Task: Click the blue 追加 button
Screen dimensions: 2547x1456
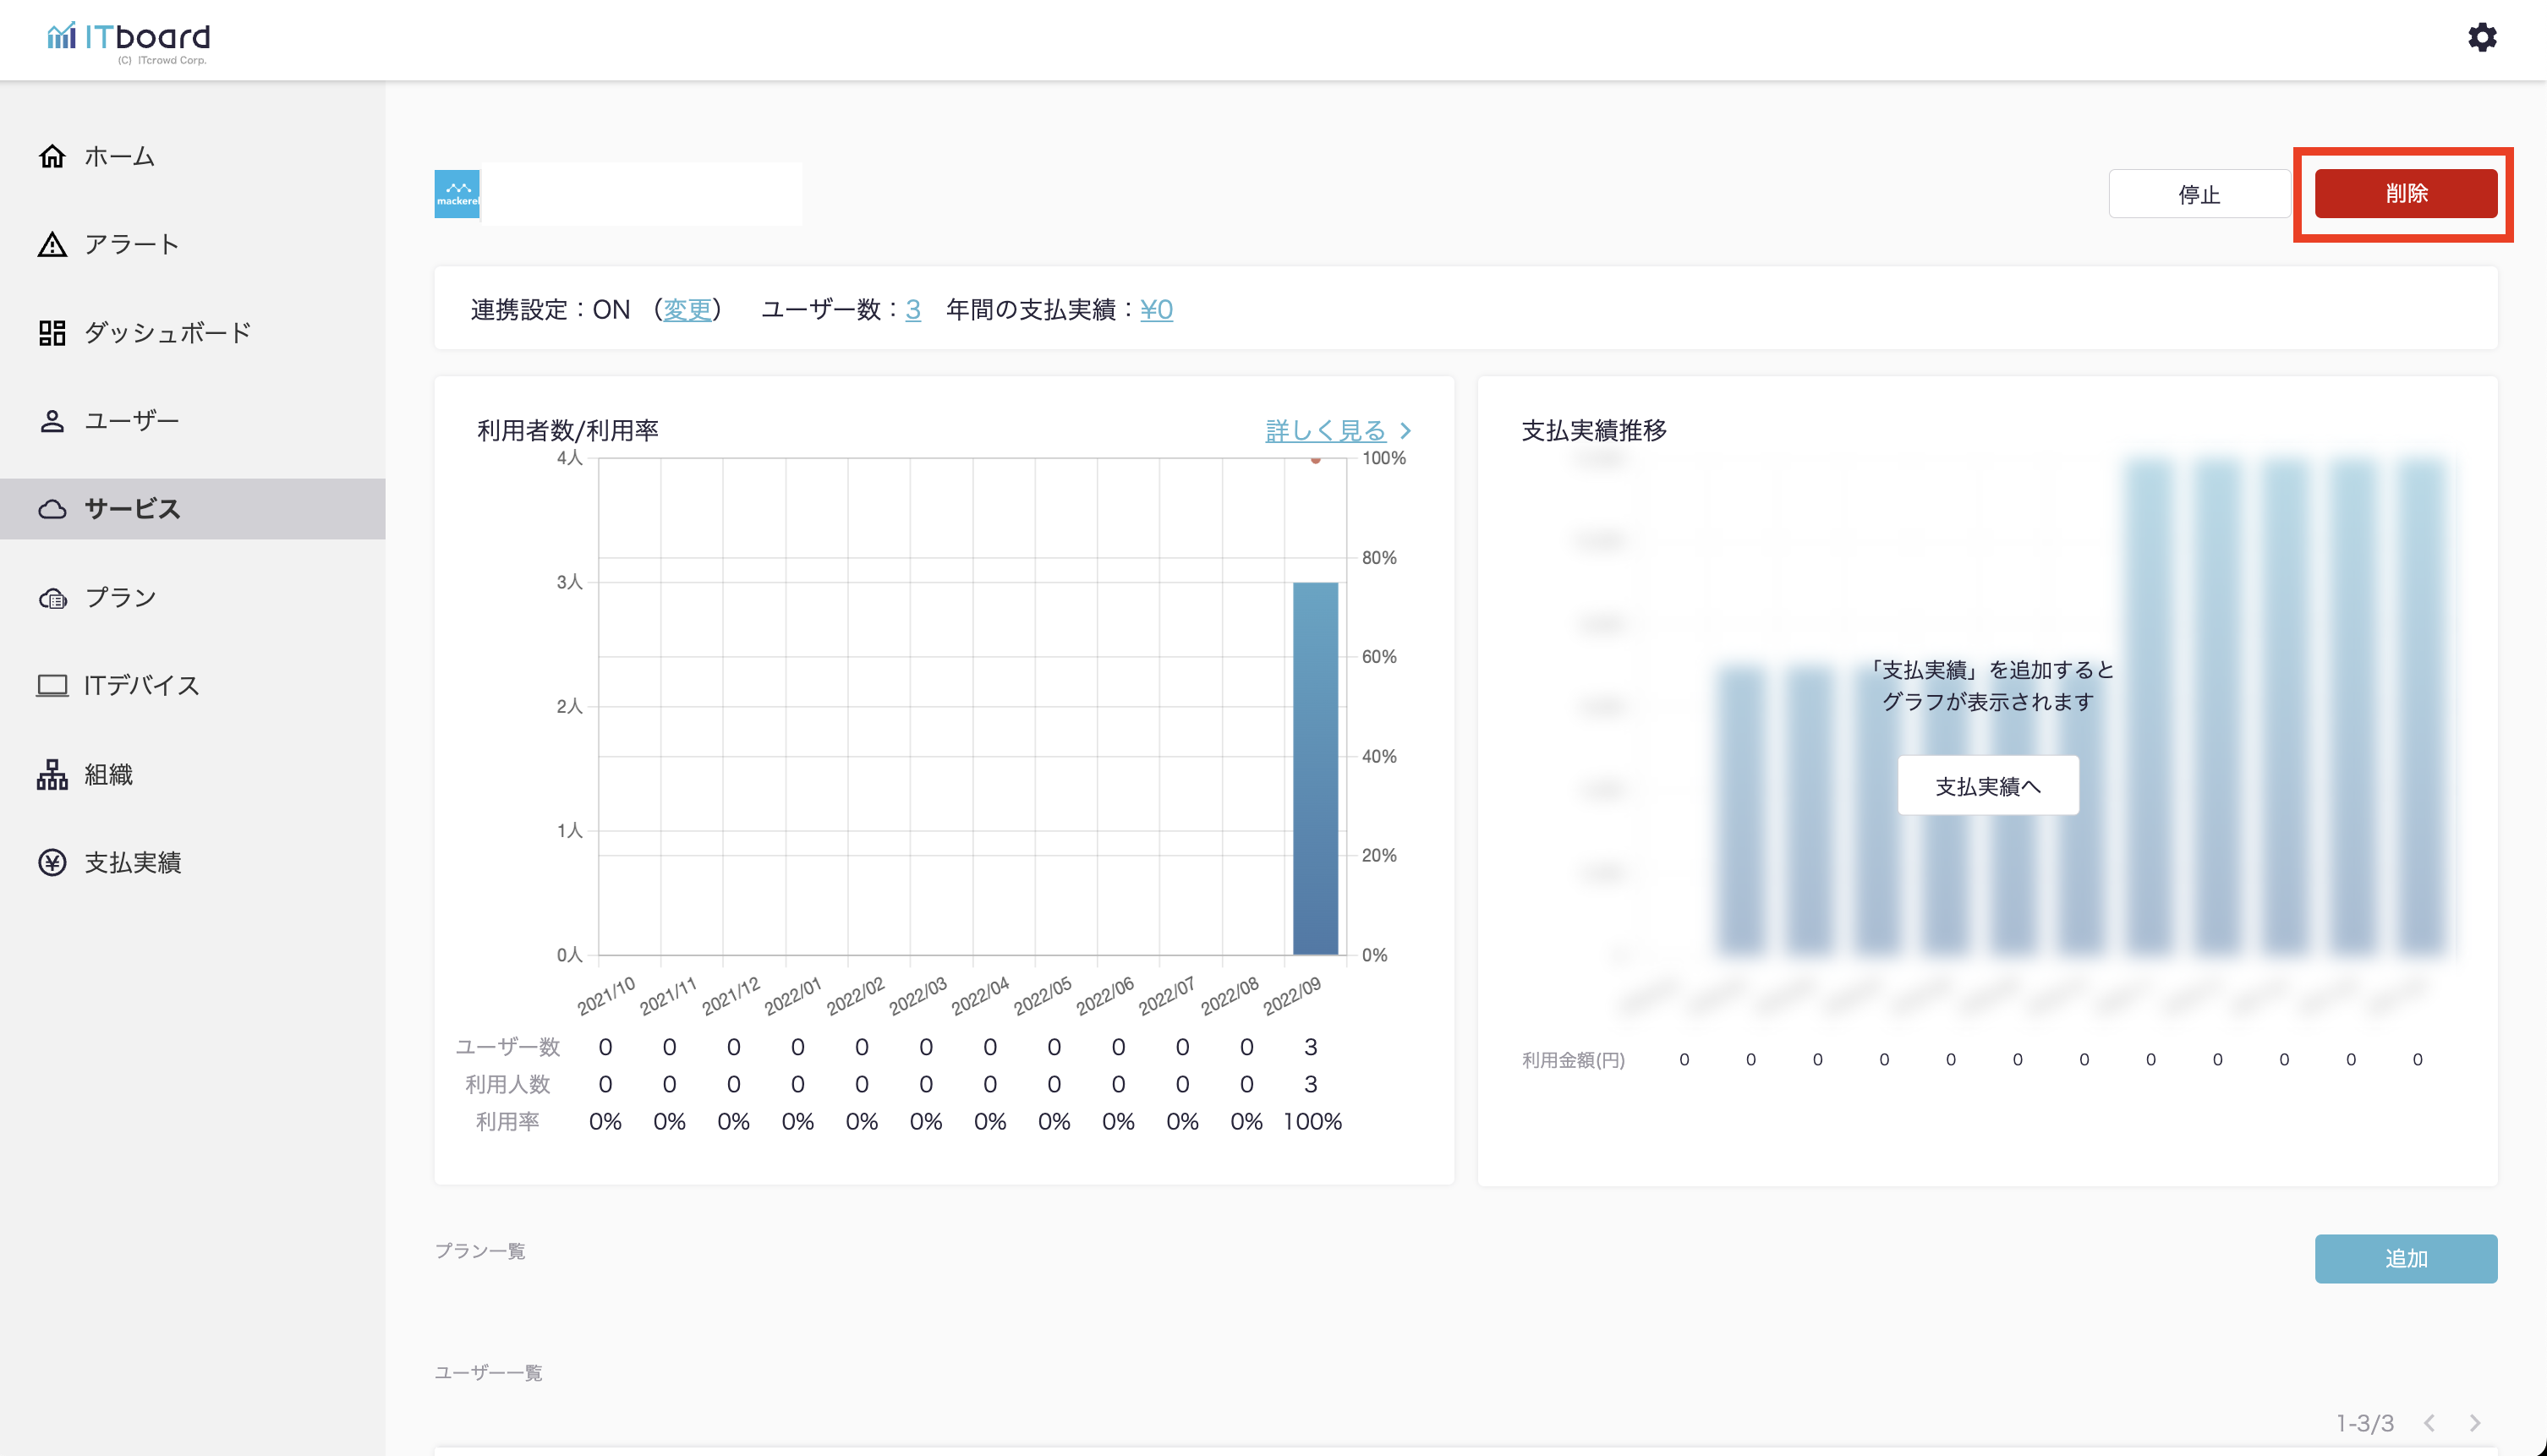Action: click(2405, 1258)
